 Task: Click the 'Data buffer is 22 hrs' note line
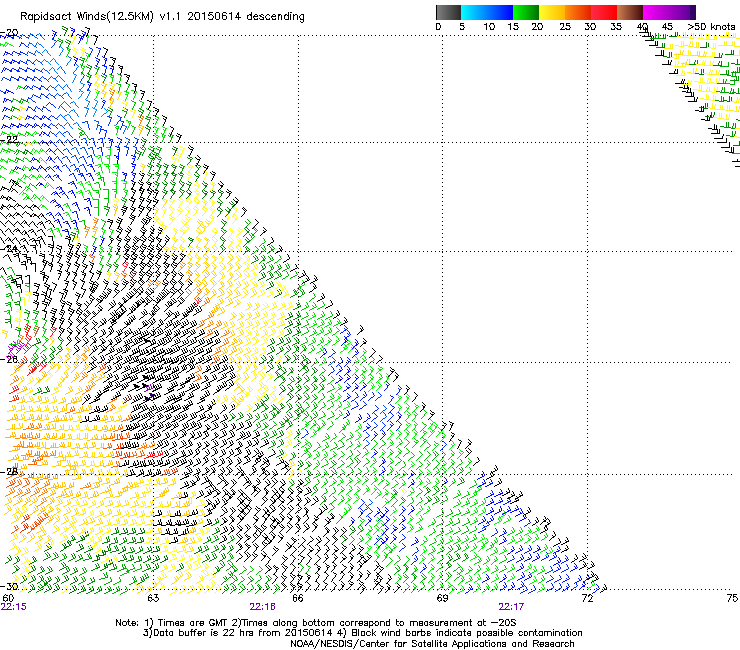coord(362,633)
